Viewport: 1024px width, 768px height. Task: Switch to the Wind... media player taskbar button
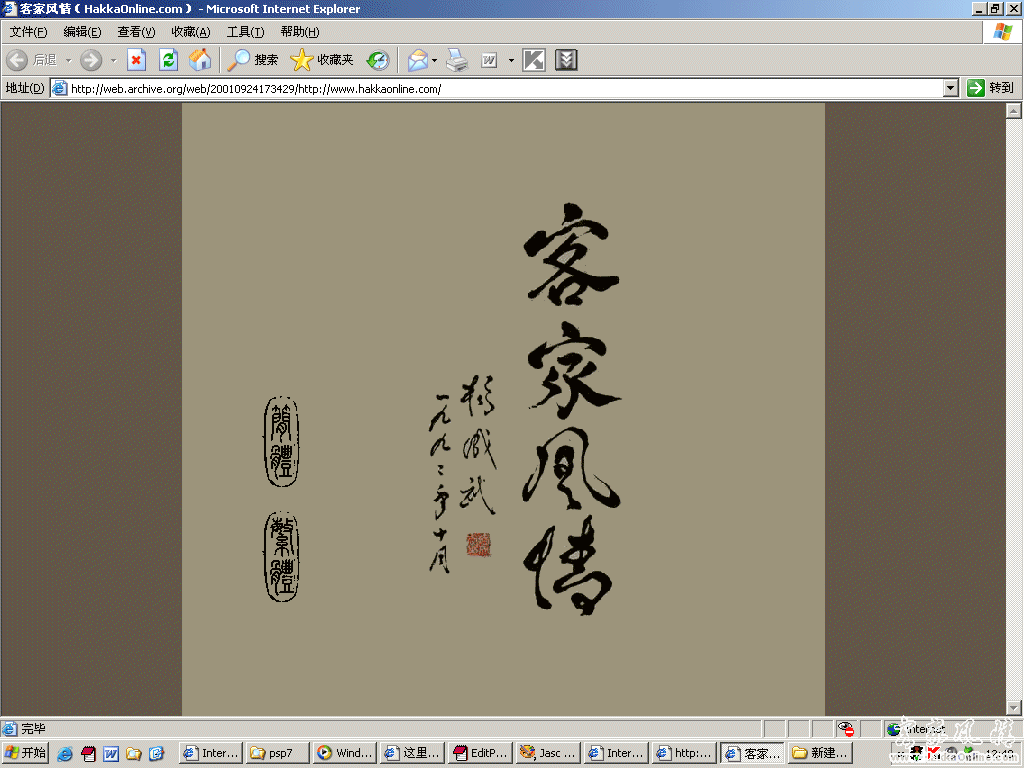345,753
